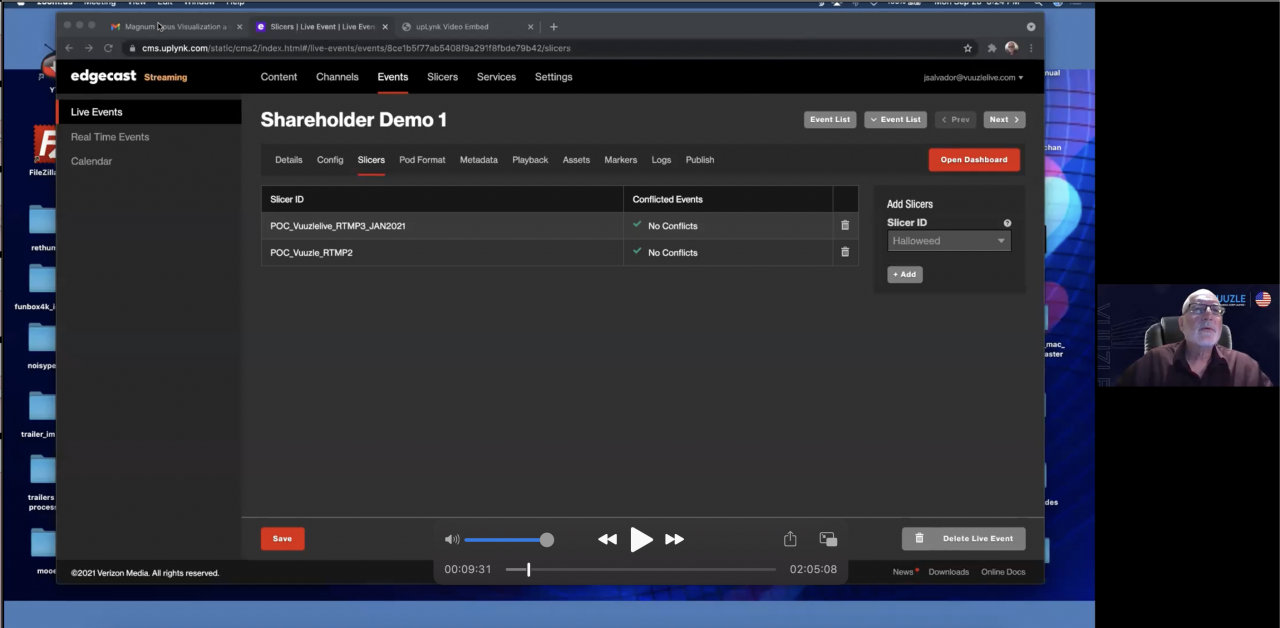Click trash icon for POC_Vuuzle_RTMP2
Viewport: 1280px width, 628px height.
845,252
